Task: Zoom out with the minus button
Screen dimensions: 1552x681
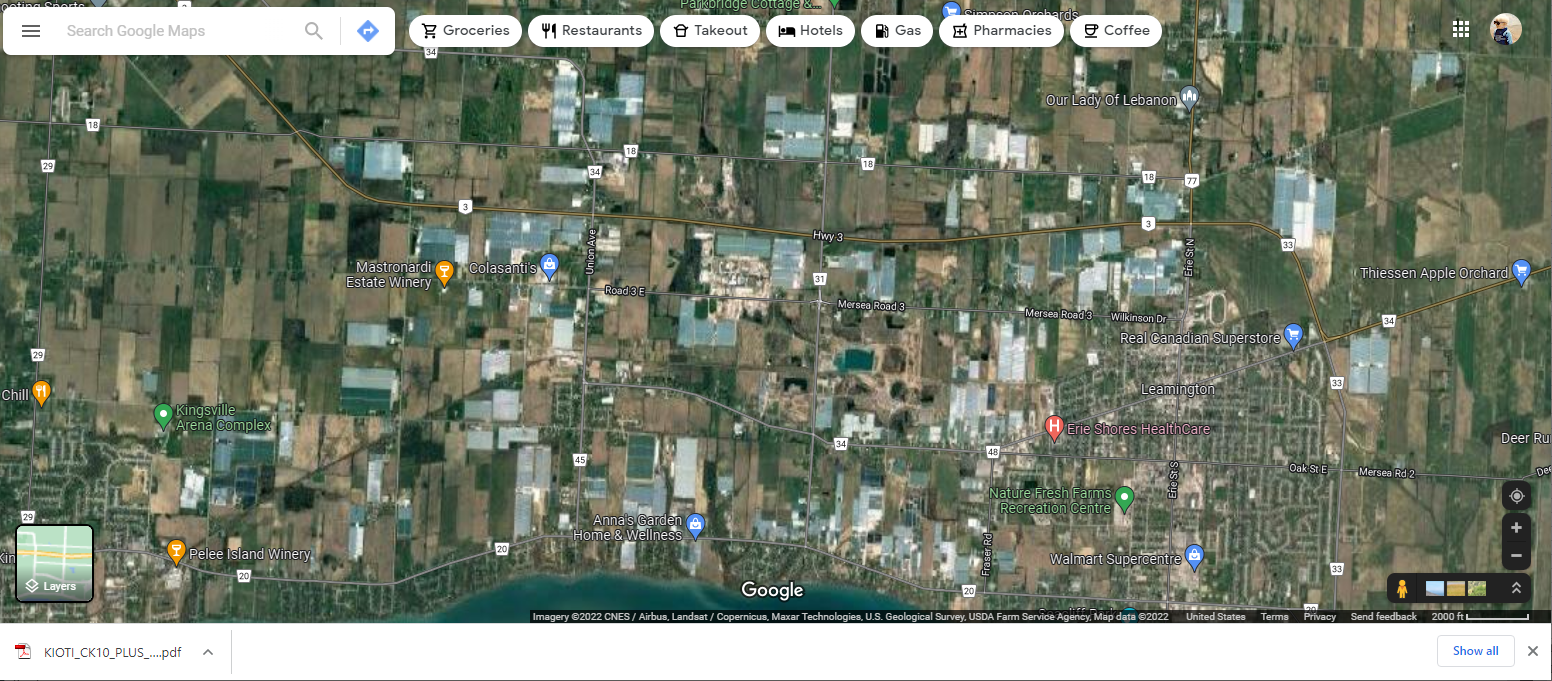Action: point(1516,556)
